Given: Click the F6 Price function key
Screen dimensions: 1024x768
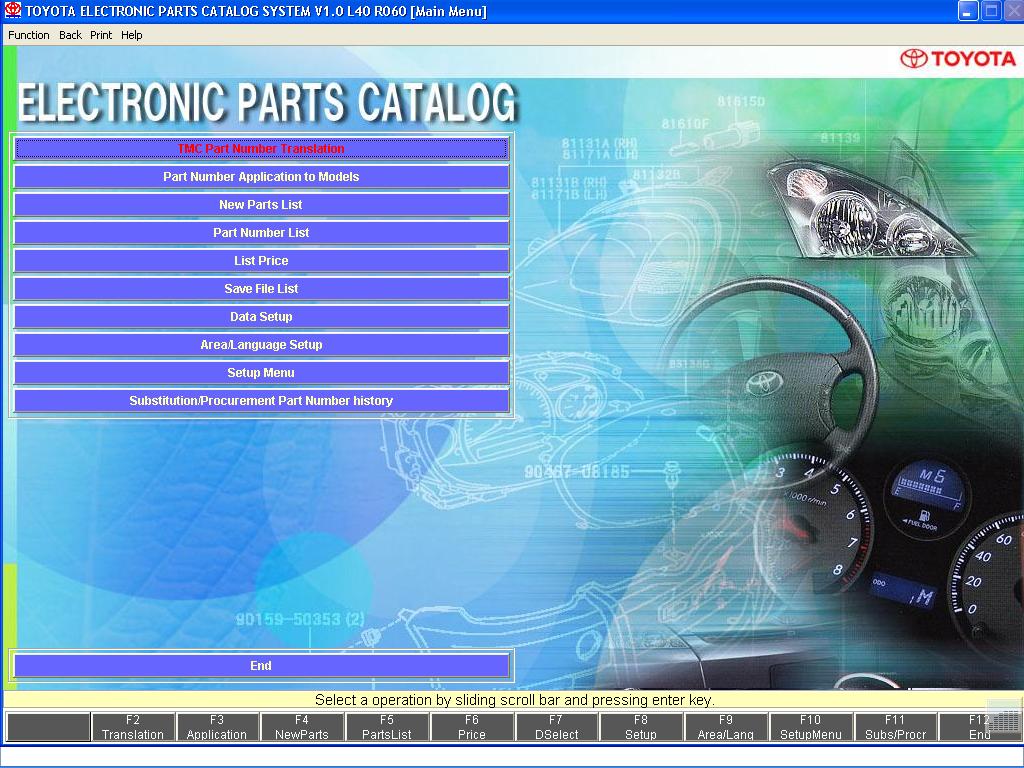Looking at the screenshot, I should [x=472, y=727].
